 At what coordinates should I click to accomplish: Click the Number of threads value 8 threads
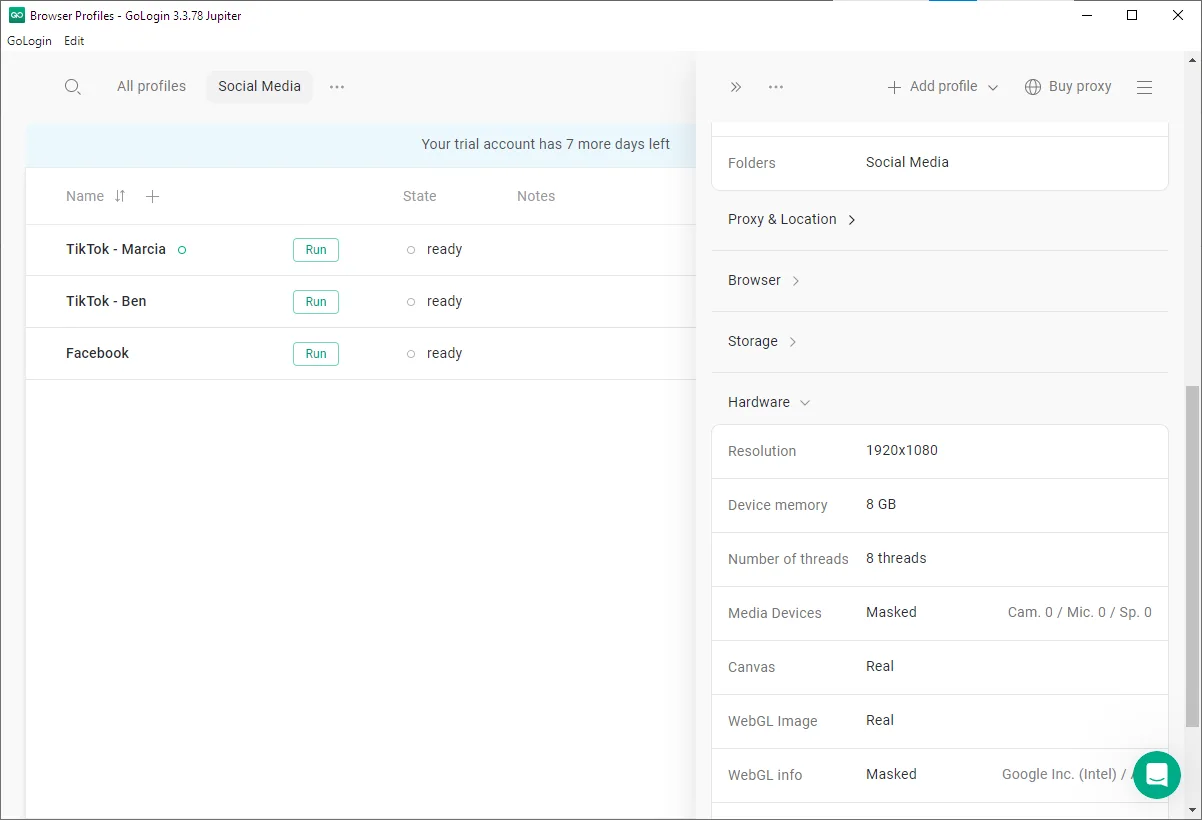(896, 559)
